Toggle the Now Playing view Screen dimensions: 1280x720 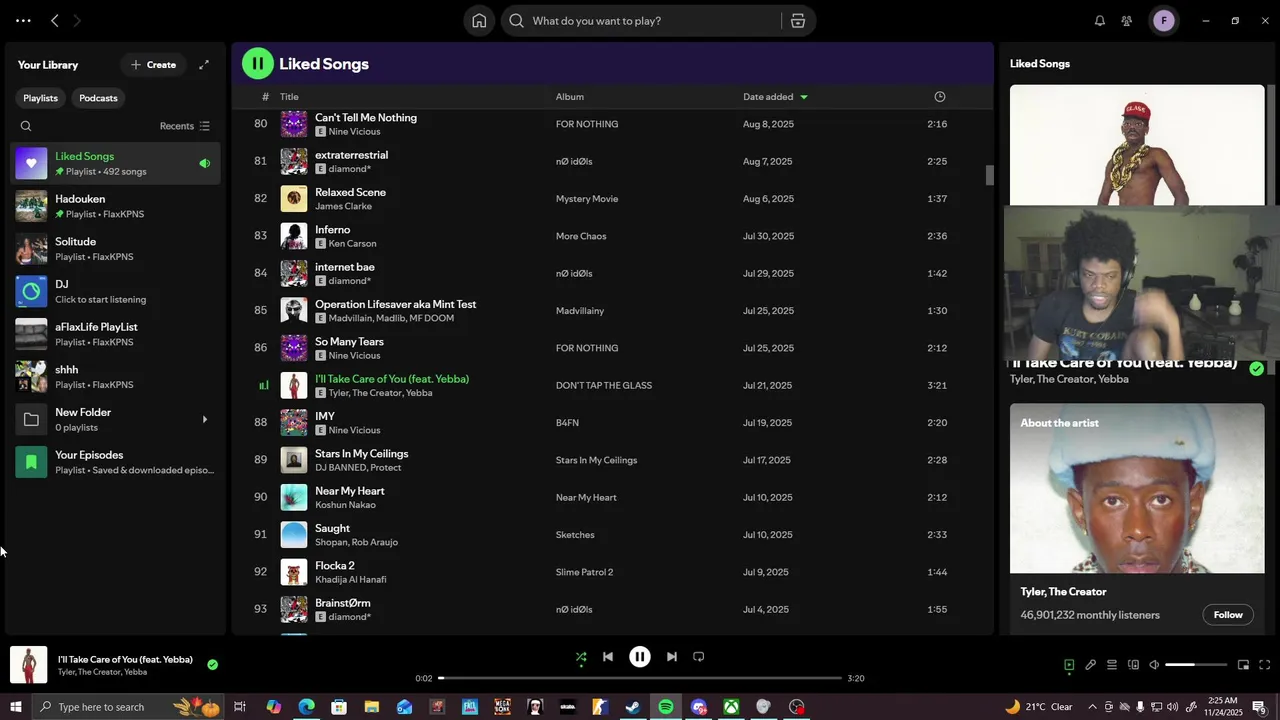coord(1069,665)
